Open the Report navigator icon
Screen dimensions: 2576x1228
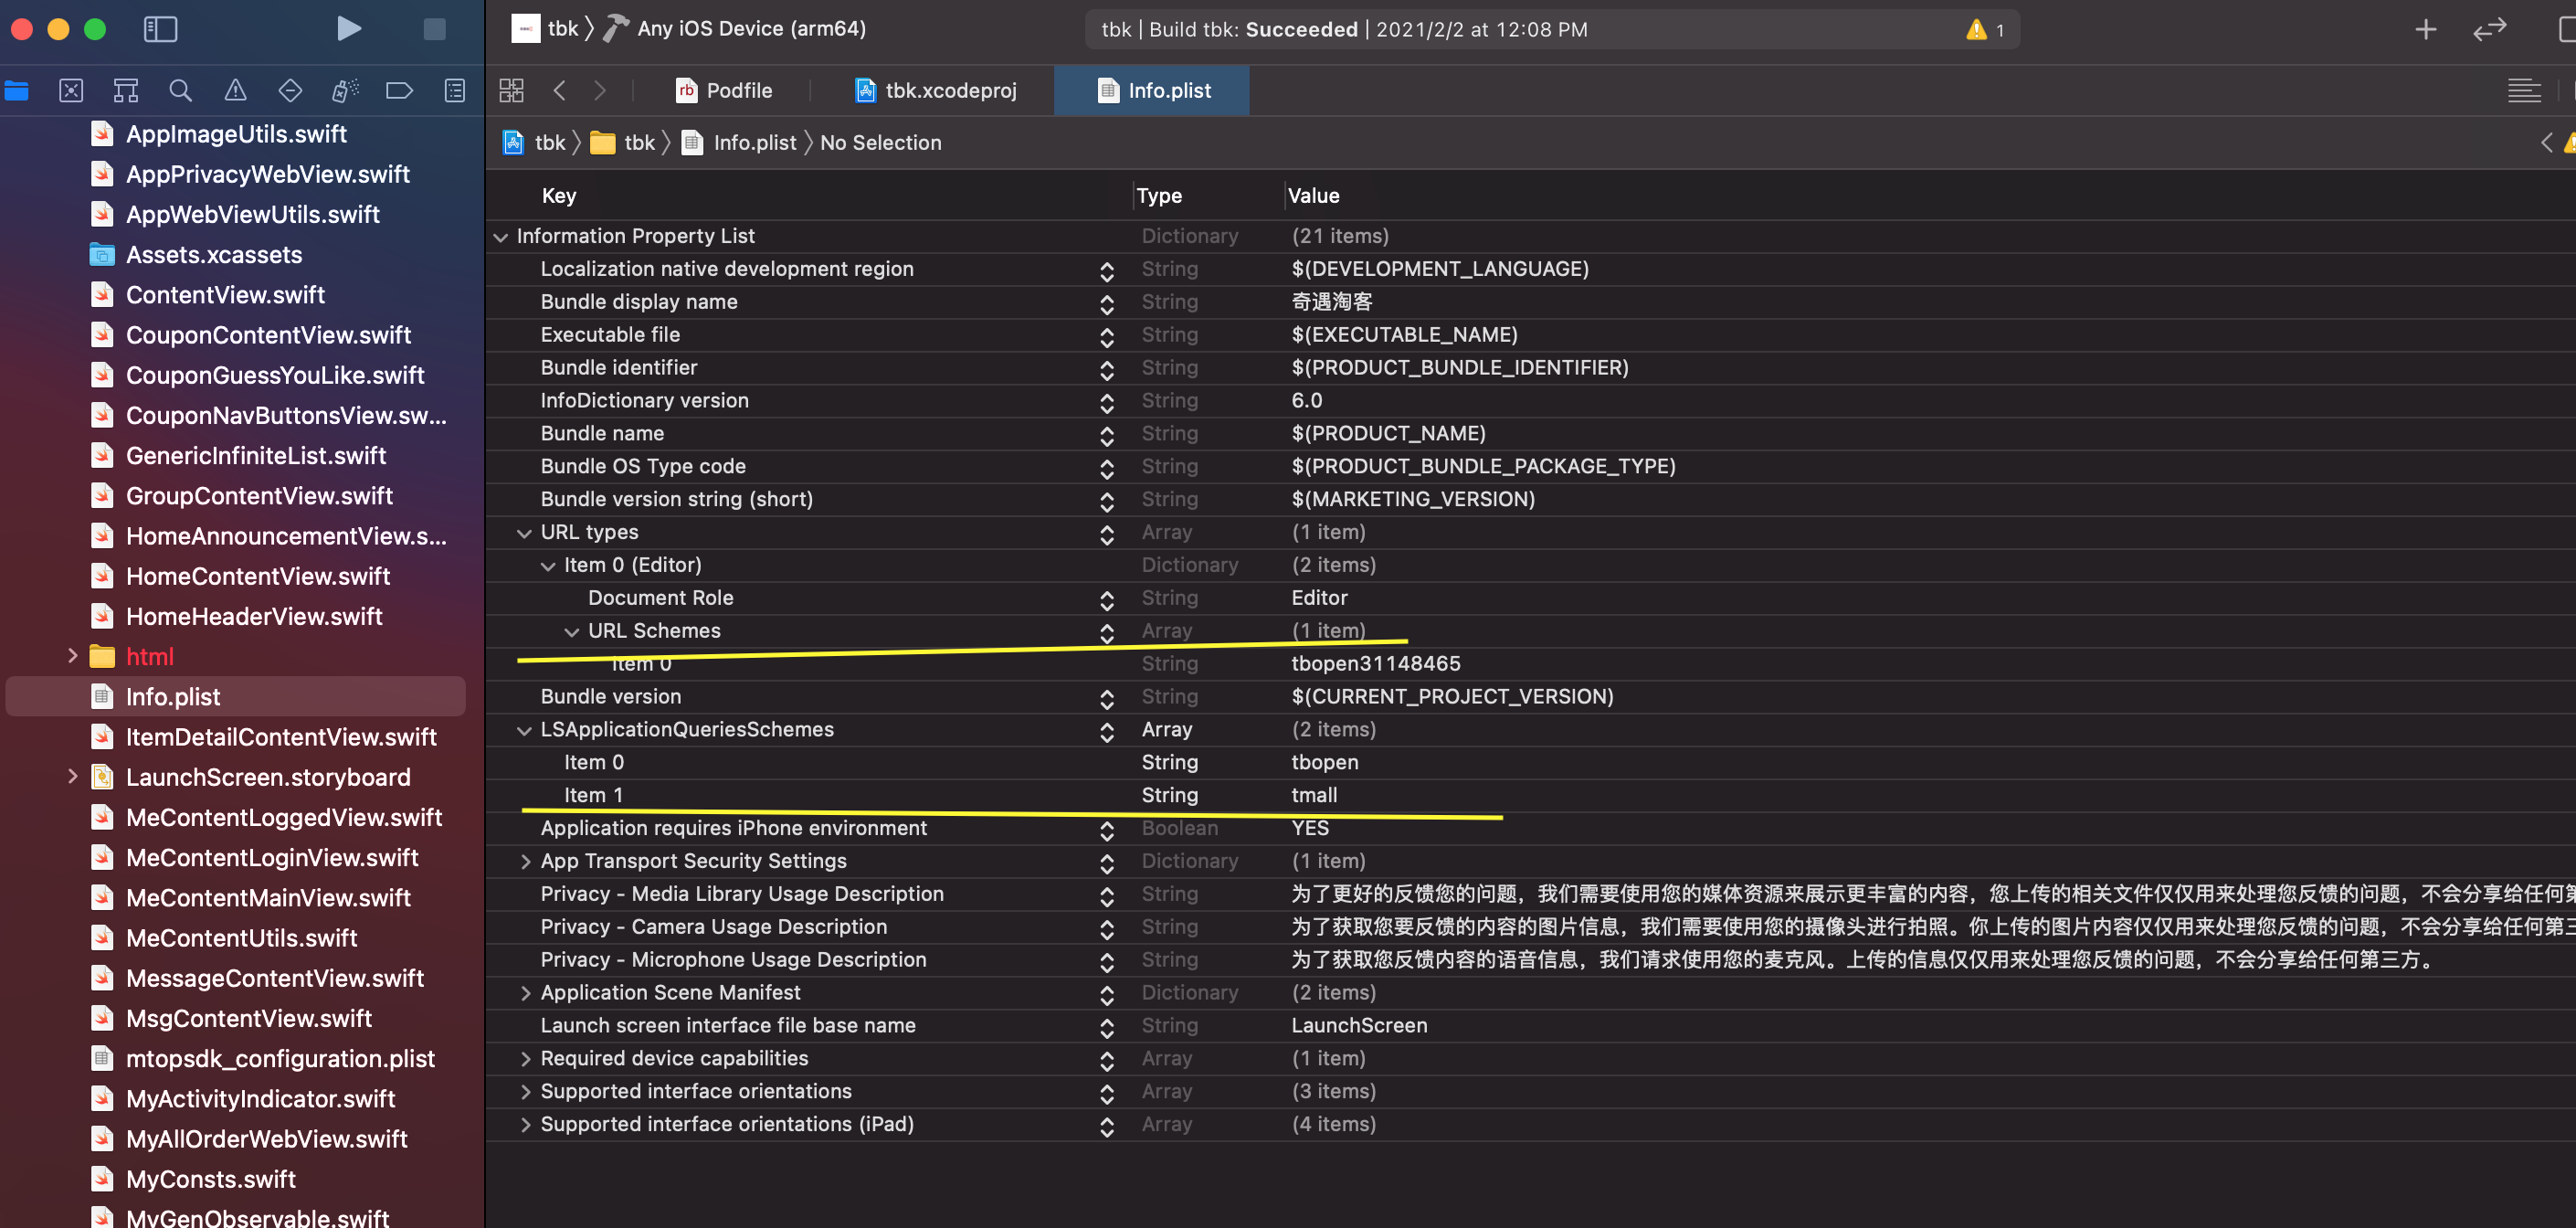[x=455, y=91]
